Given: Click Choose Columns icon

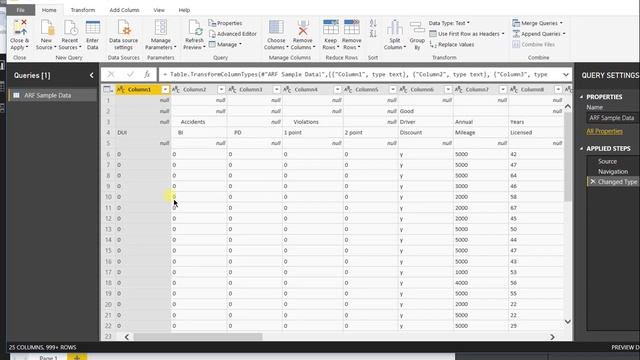Looking at the screenshot, I should (x=276, y=27).
